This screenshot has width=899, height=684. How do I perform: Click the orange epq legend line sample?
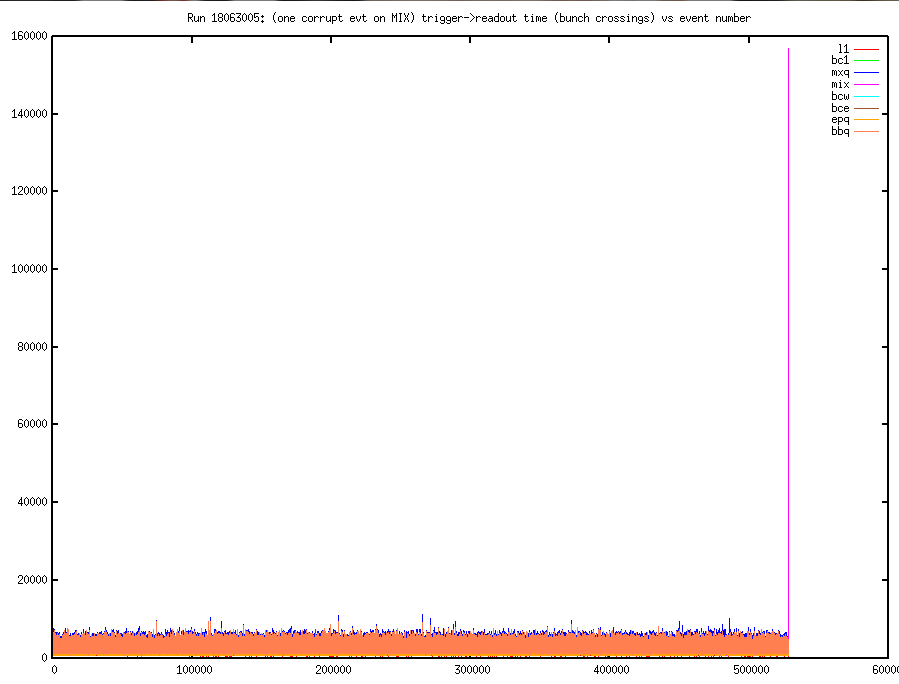point(866,120)
